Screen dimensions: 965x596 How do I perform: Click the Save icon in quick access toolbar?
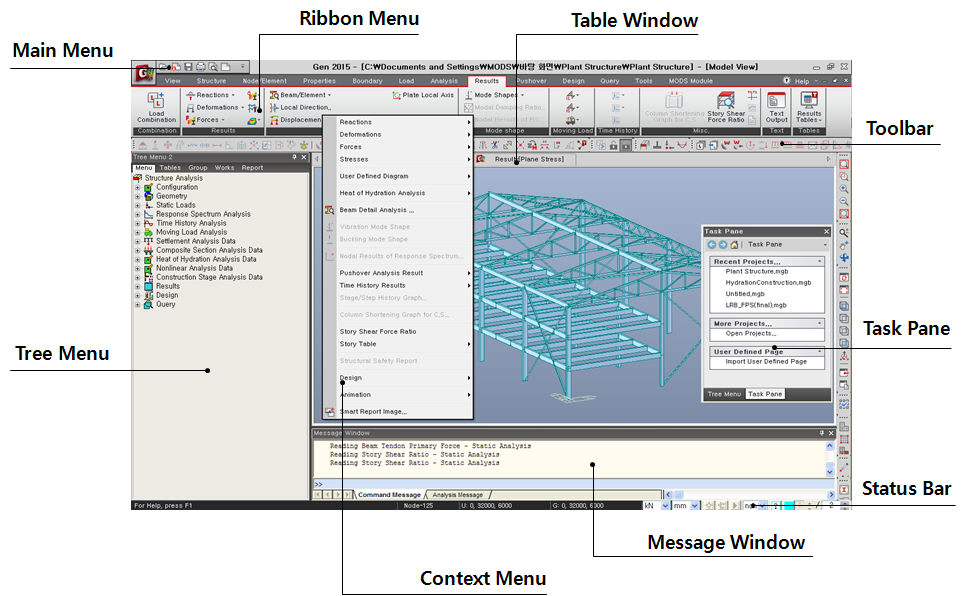coord(188,66)
